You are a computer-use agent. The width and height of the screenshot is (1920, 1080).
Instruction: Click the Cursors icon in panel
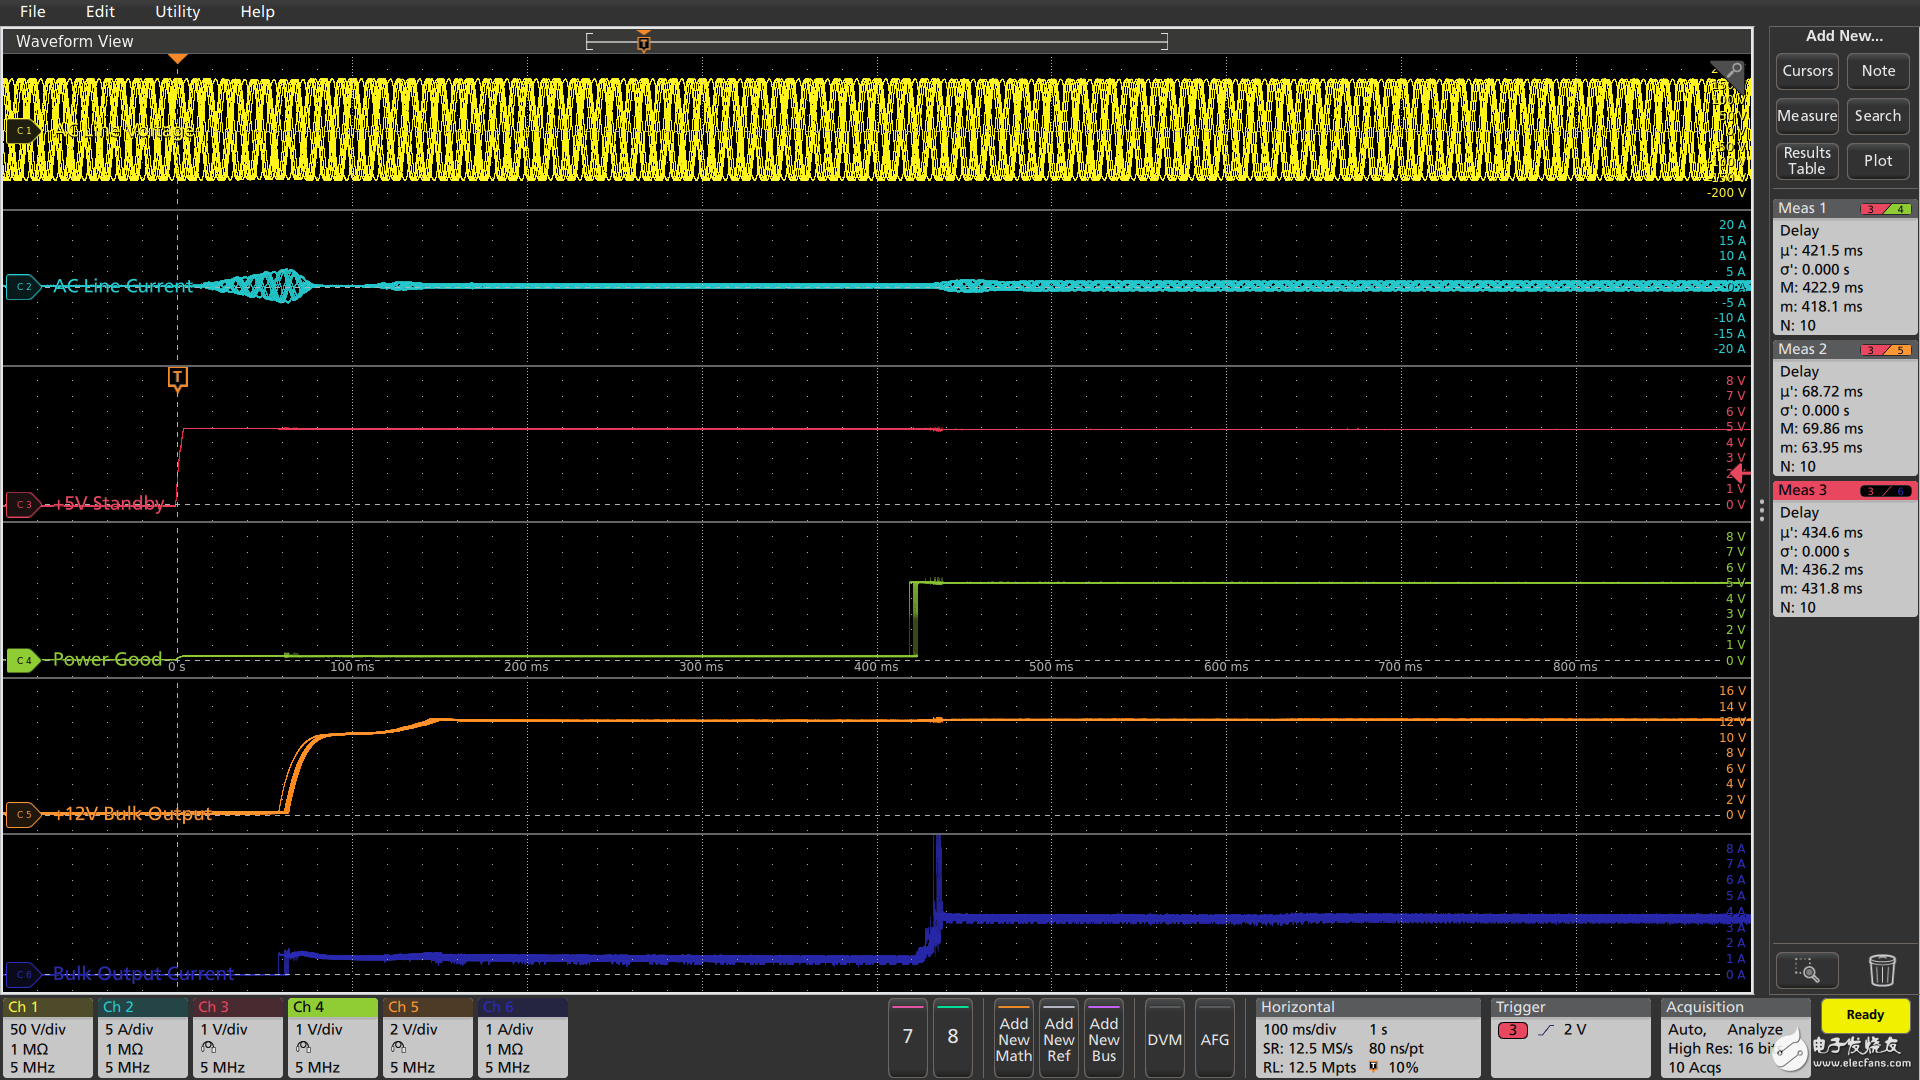[x=1807, y=71]
